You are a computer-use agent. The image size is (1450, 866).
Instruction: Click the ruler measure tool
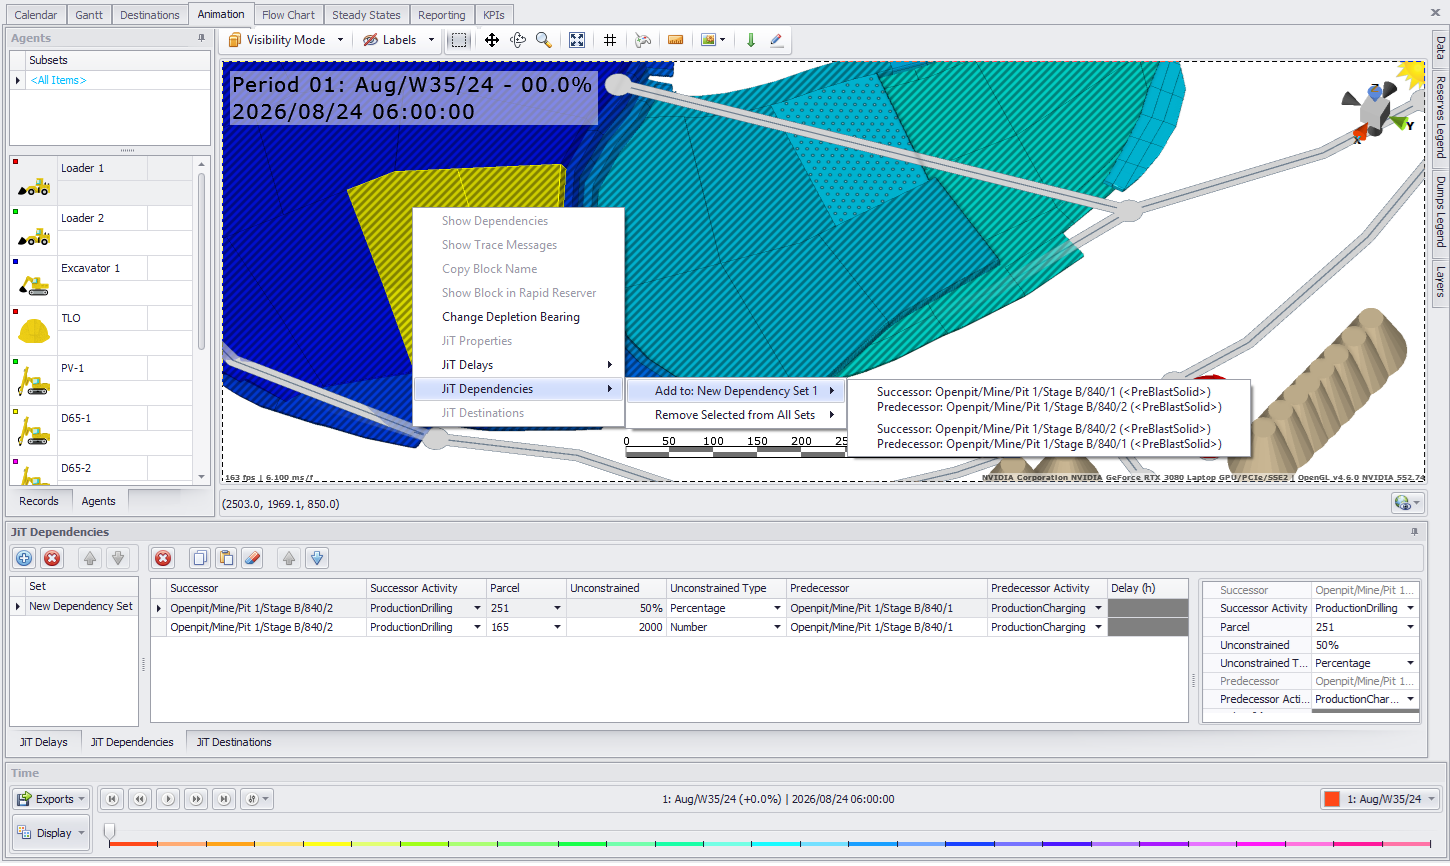[675, 40]
